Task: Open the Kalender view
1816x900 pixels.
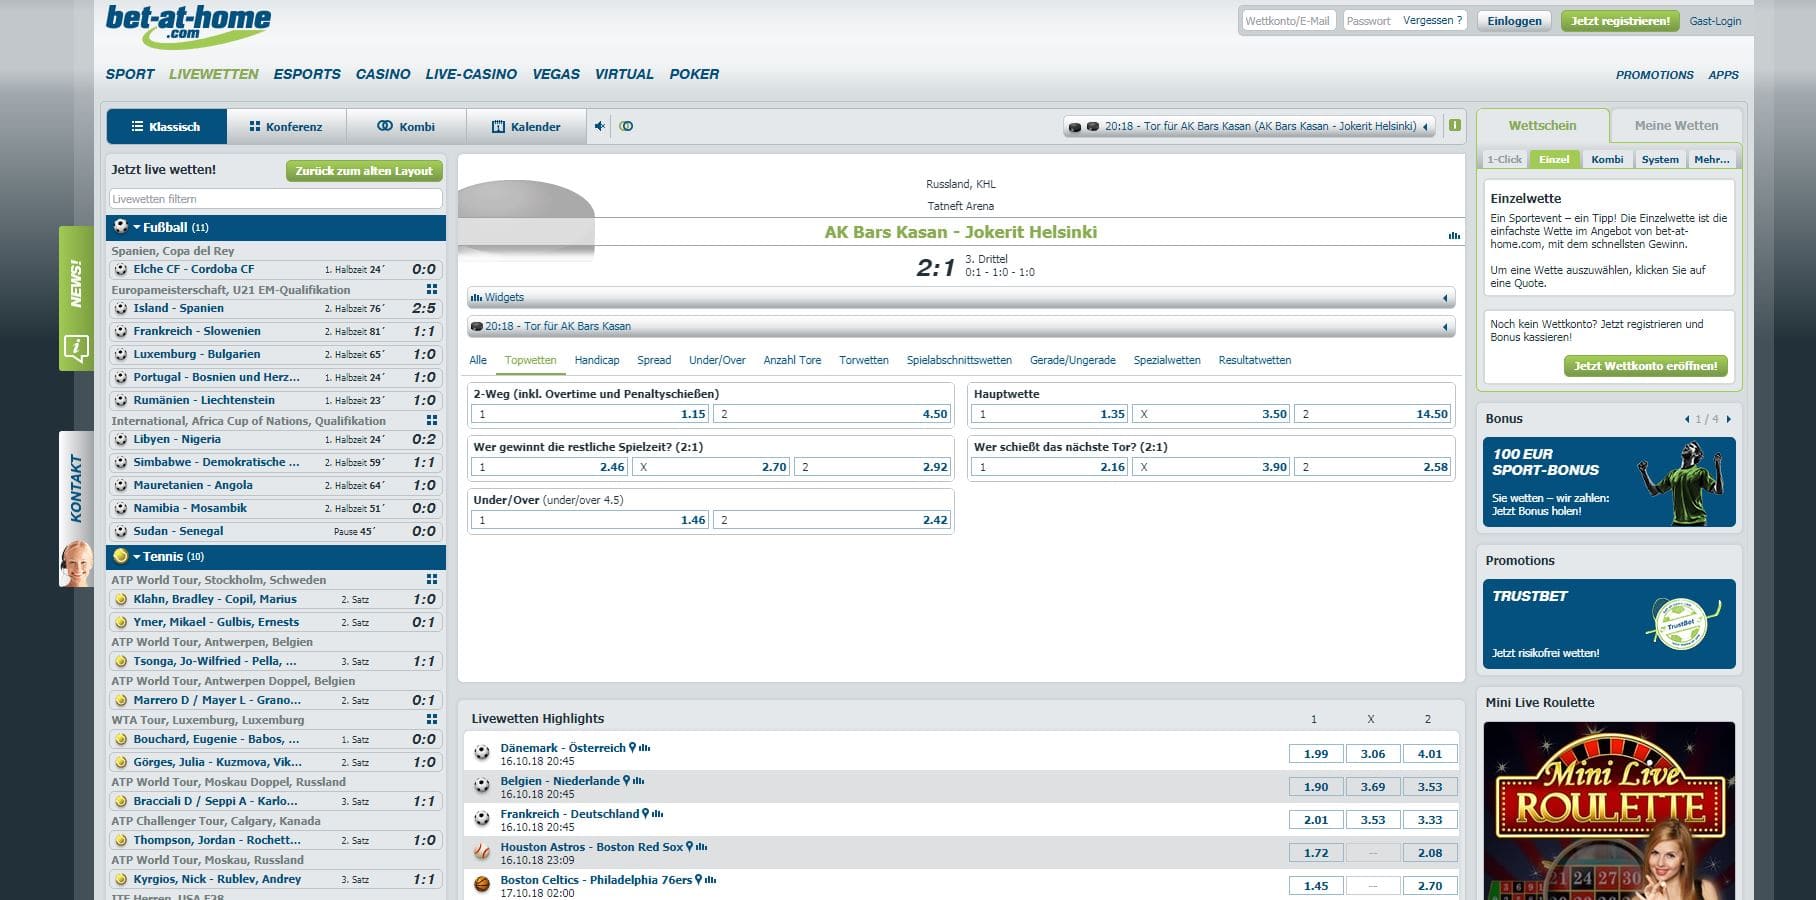Action: pos(526,127)
